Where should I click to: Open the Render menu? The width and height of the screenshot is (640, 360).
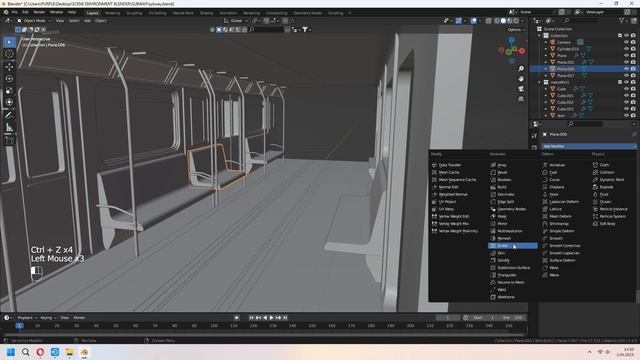tap(39, 13)
